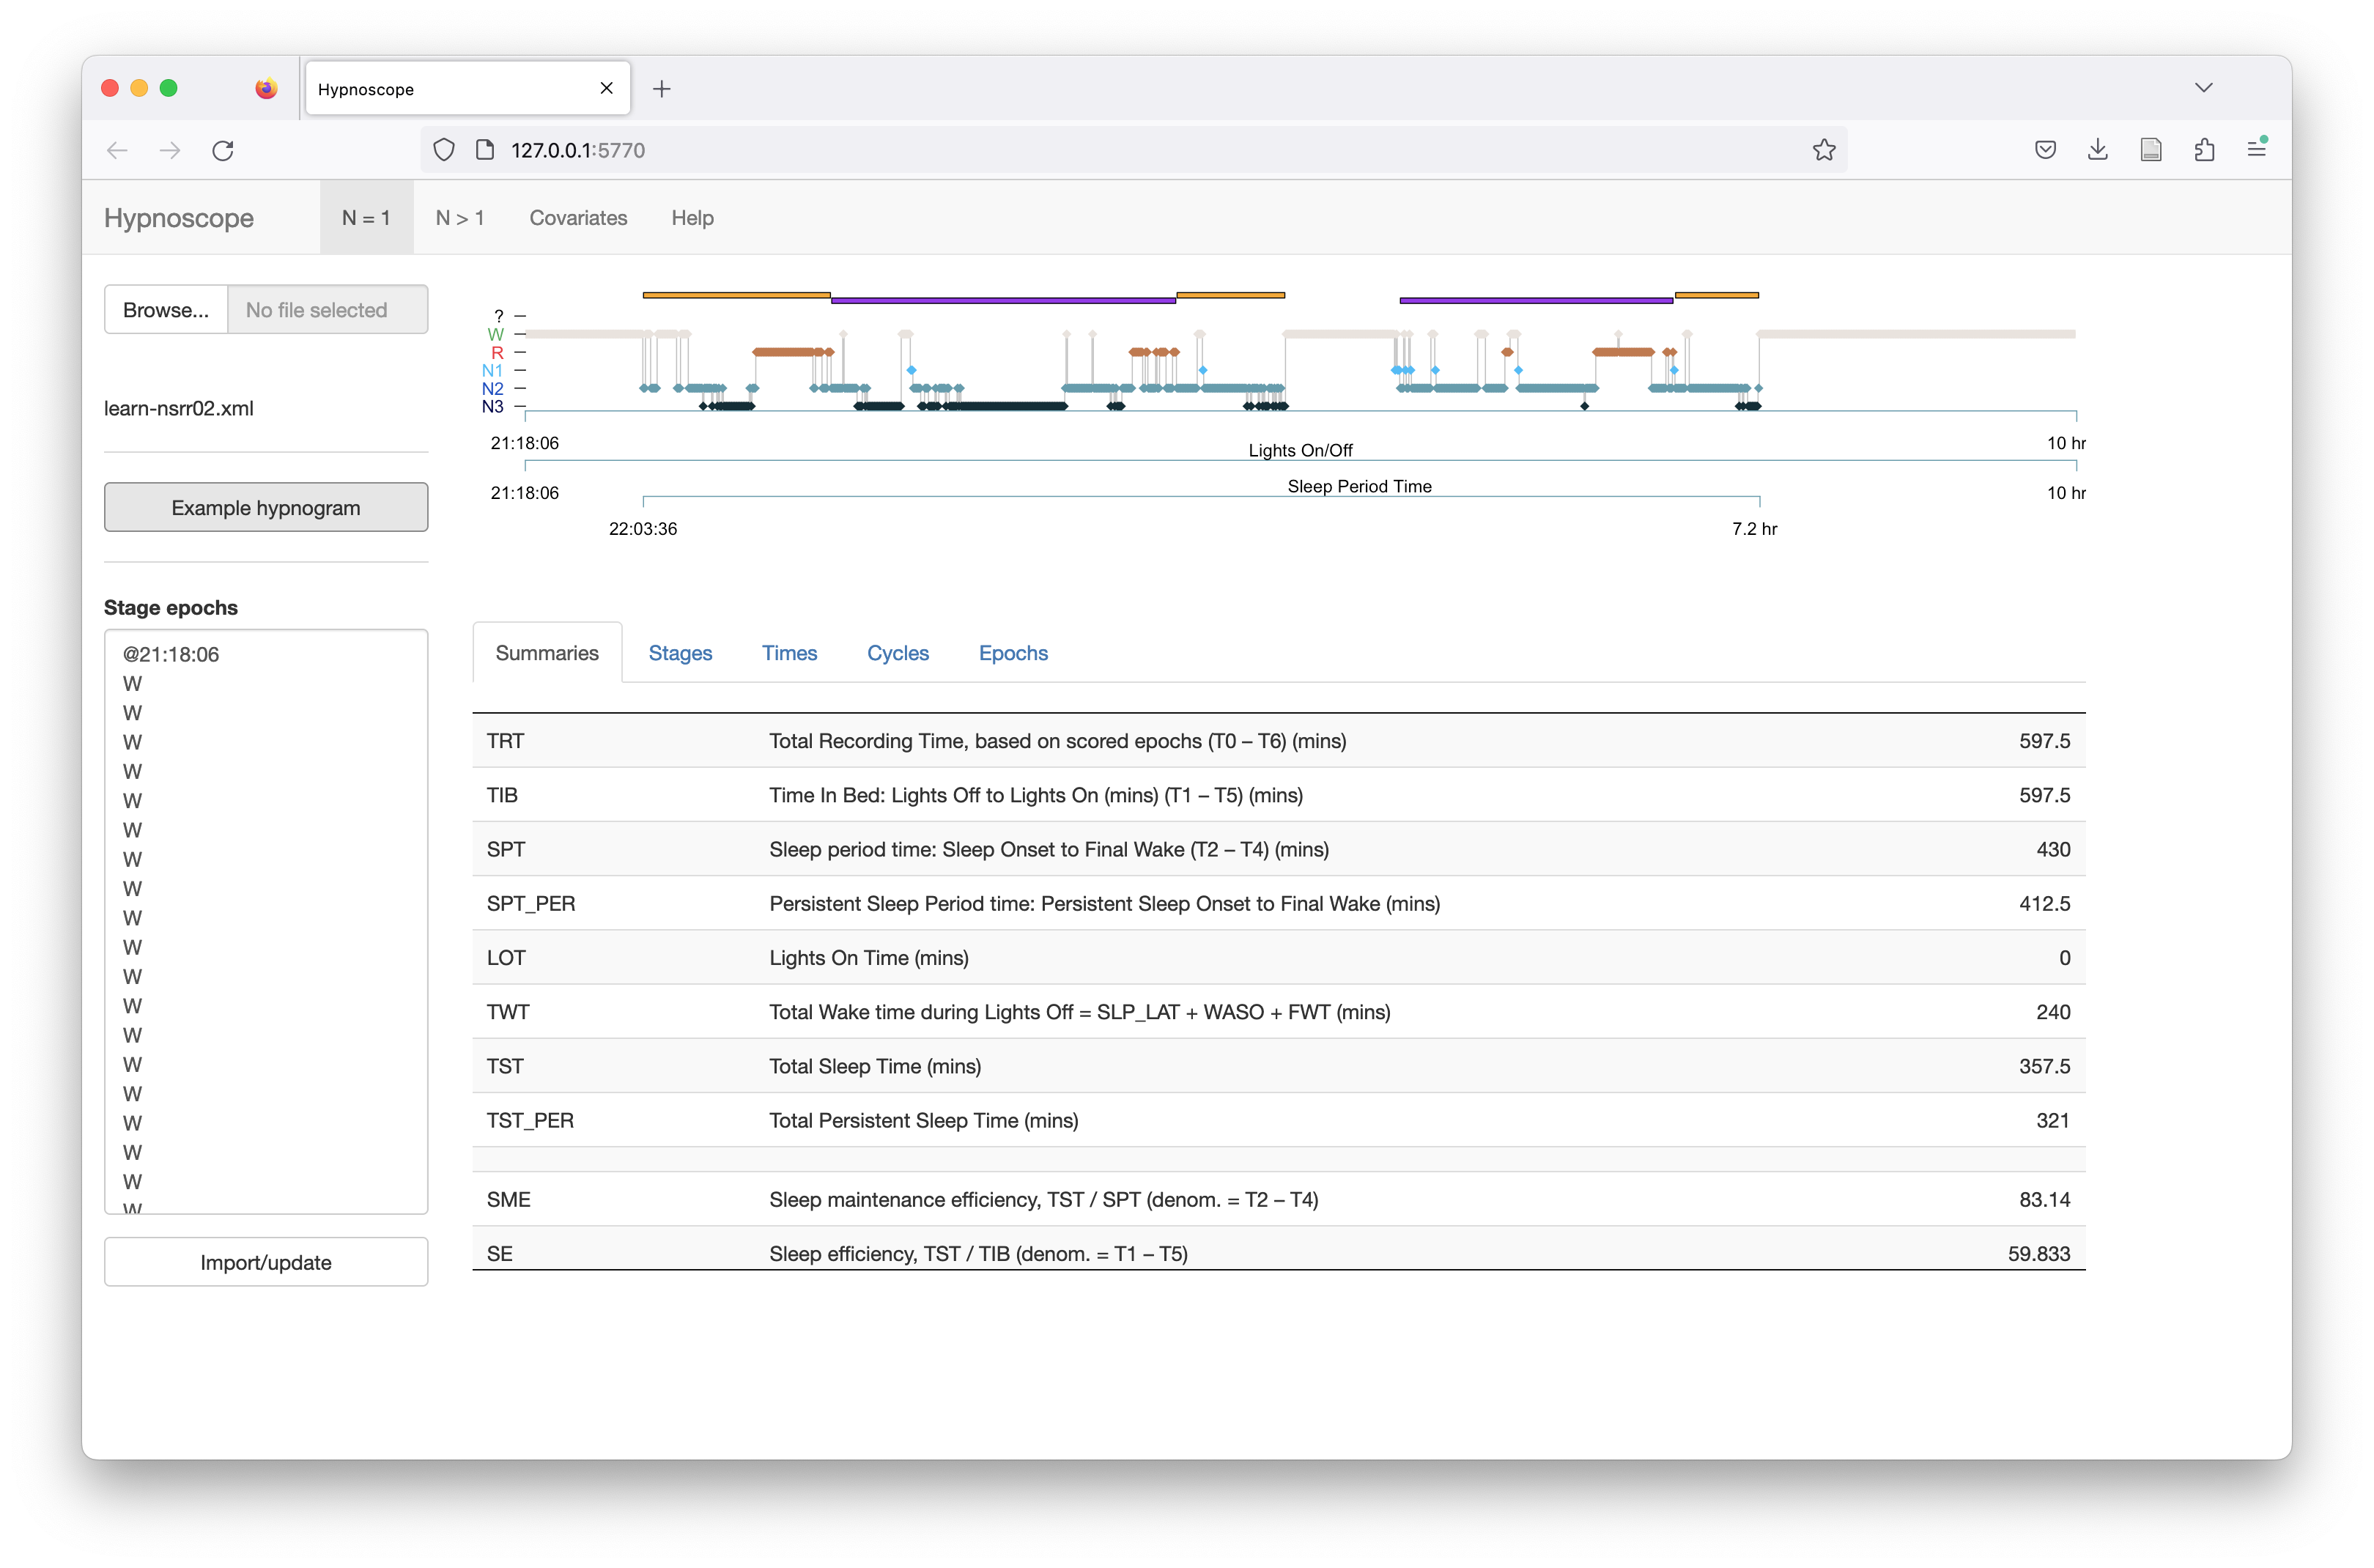Click the browser reload icon
The image size is (2374, 1568).
tap(223, 150)
